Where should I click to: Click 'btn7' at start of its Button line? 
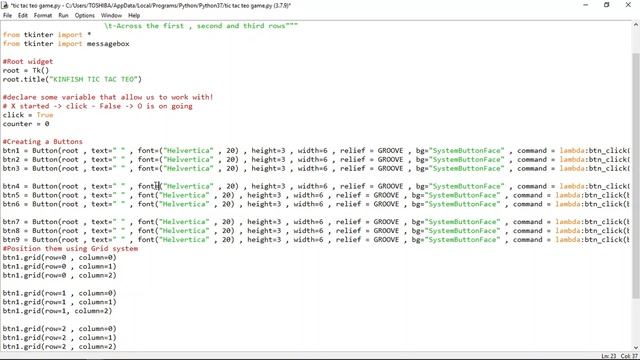click(x=11, y=222)
